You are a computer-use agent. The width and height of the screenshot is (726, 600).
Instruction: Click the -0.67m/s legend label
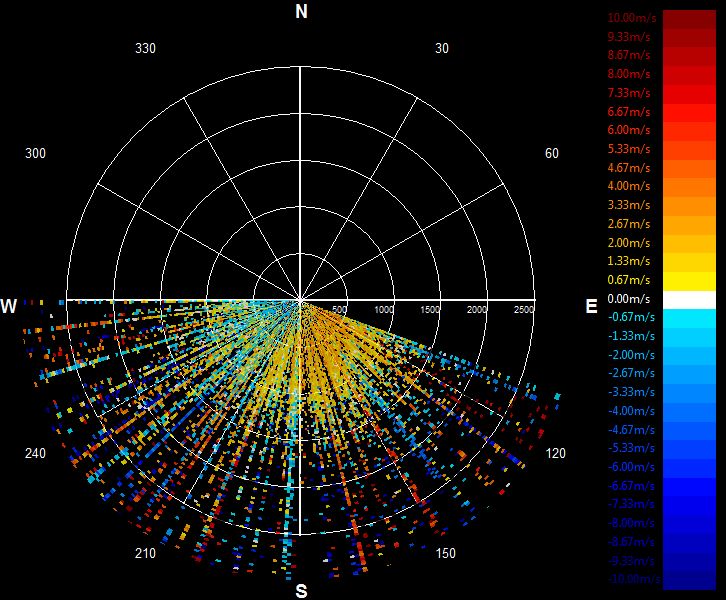click(631, 317)
